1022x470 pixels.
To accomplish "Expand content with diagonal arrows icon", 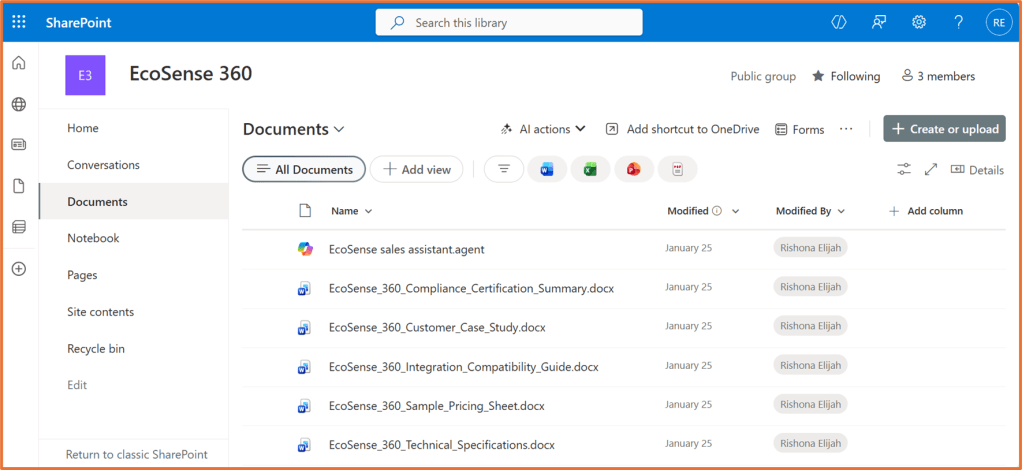I will 931,169.
